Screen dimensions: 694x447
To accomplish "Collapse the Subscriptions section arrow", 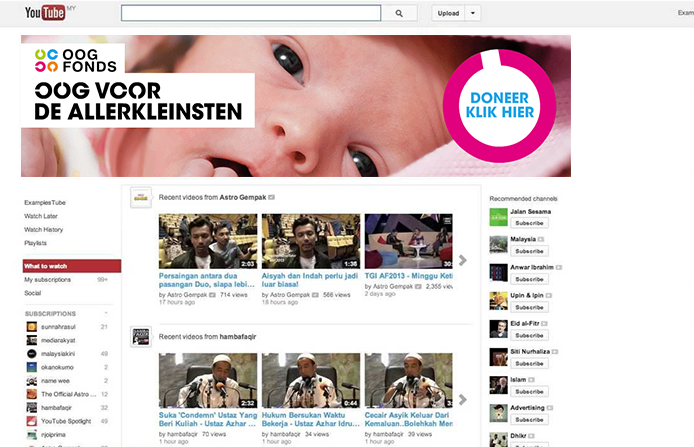I will (x=106, y=313).
